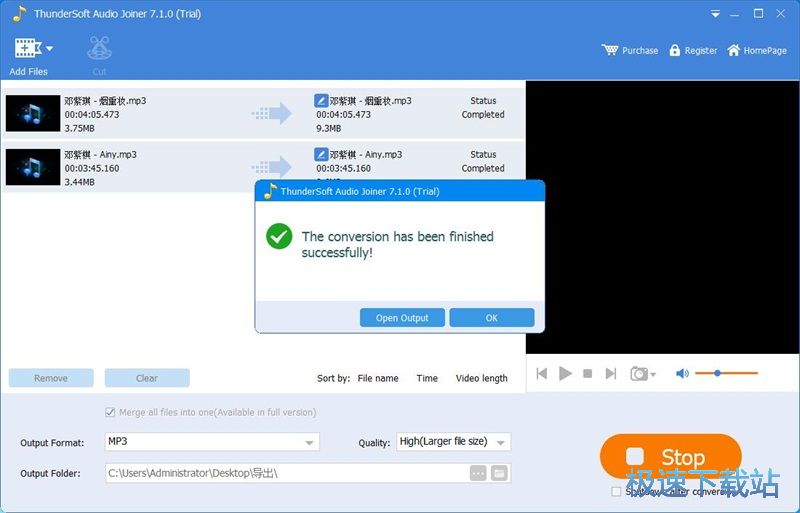
Task: Click thumbnail of Ainy.mp3 source file
Action: 33,167
